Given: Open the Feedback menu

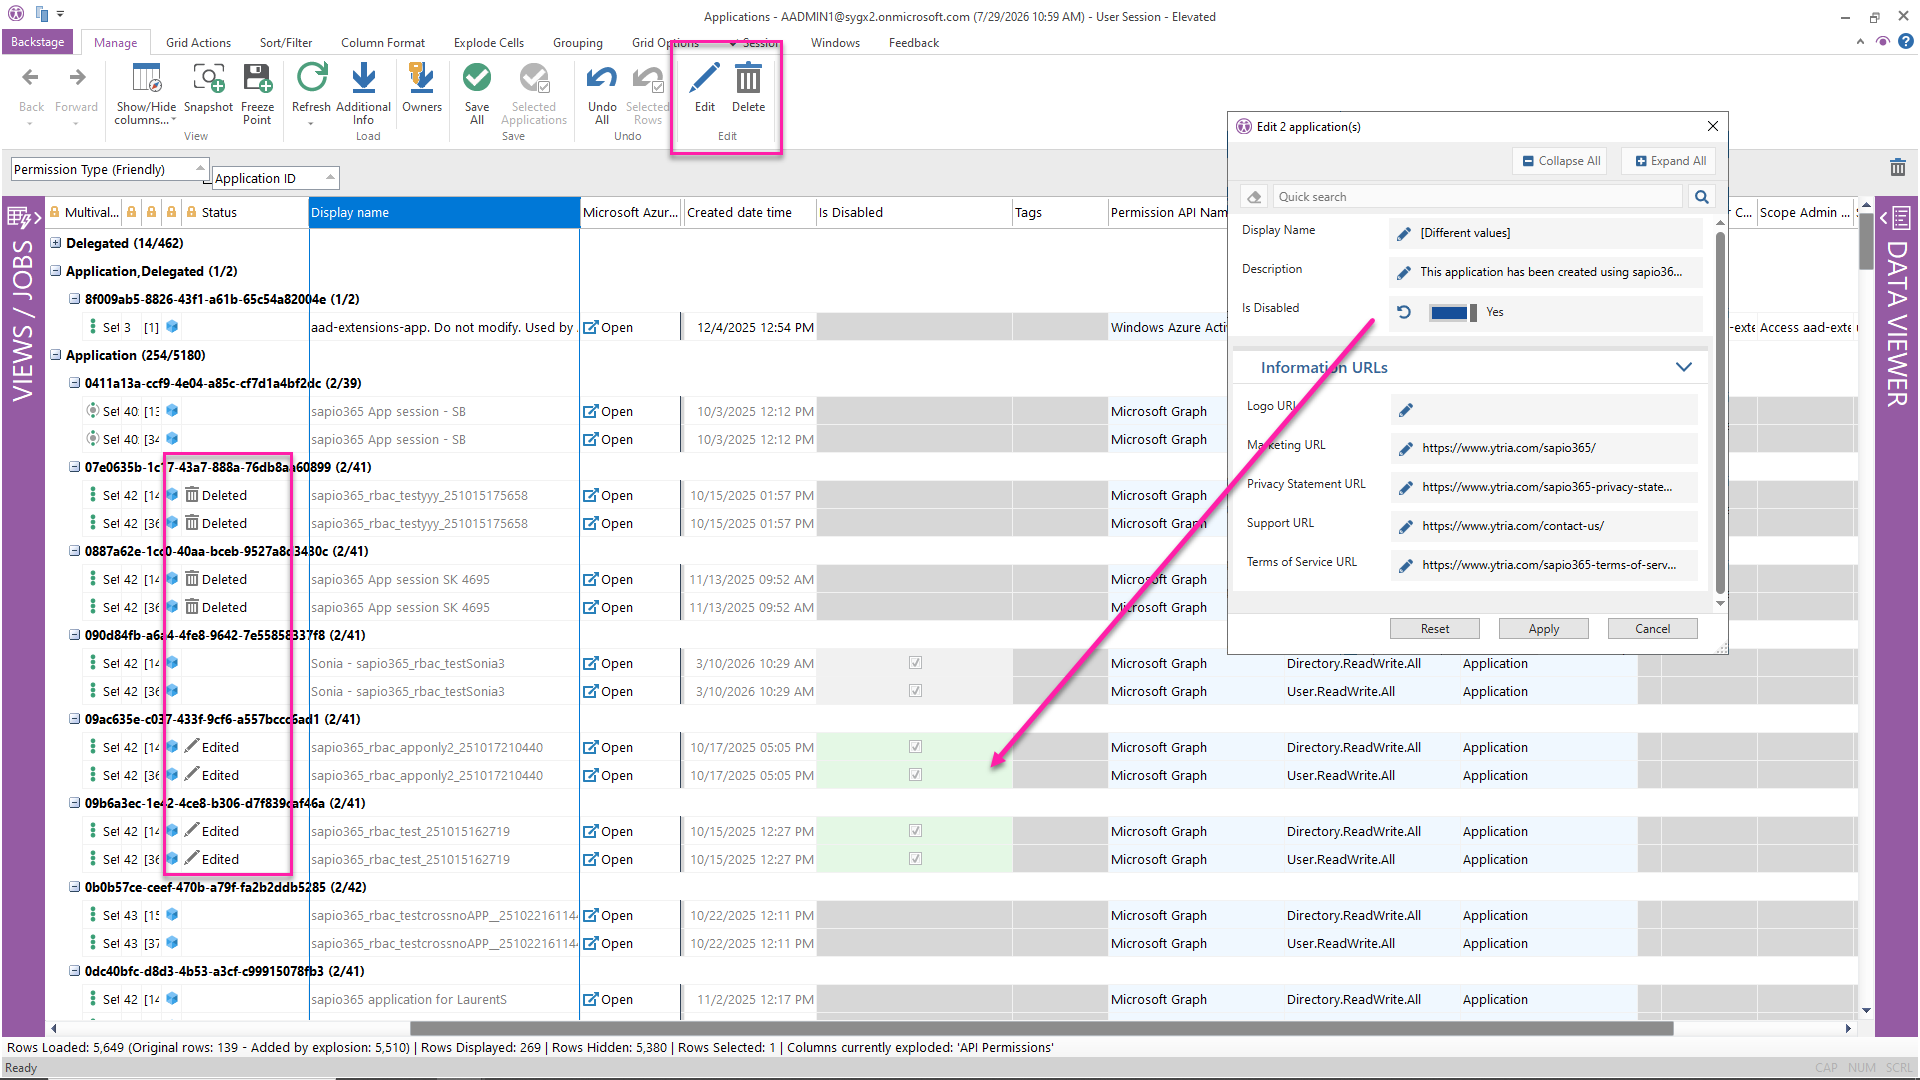Looking at the screenshot, I should tap(914, 43).
